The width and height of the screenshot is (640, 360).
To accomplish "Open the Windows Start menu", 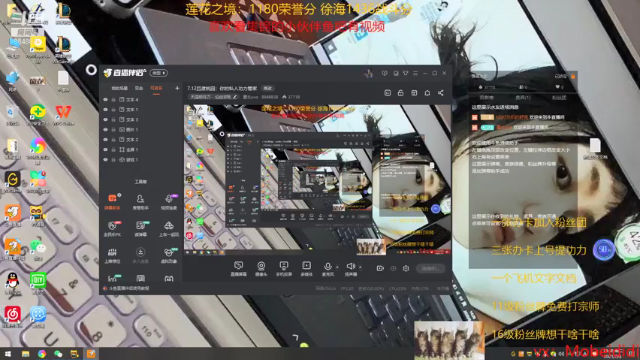I will coord(7,354).
